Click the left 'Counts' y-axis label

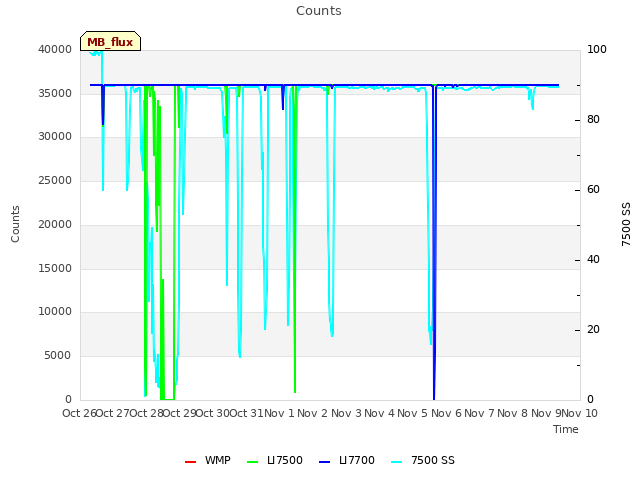pos(15,224)
